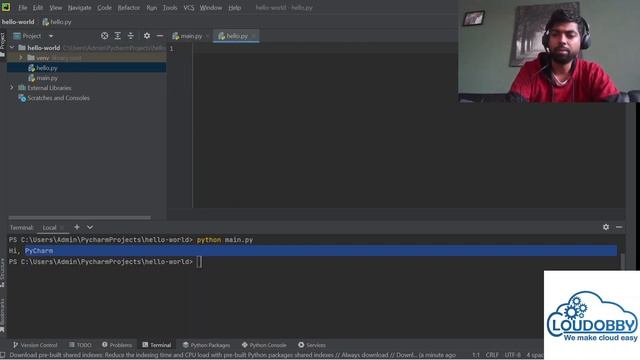Open the VCS menu

[189, 8]
